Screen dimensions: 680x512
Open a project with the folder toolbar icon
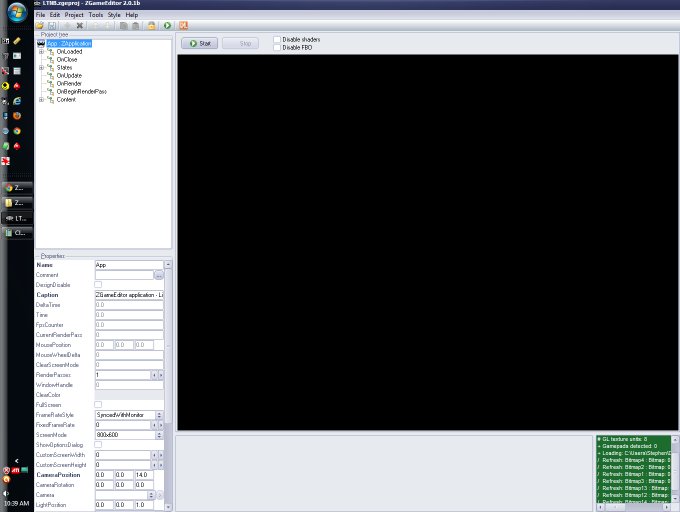click(39, 26)
